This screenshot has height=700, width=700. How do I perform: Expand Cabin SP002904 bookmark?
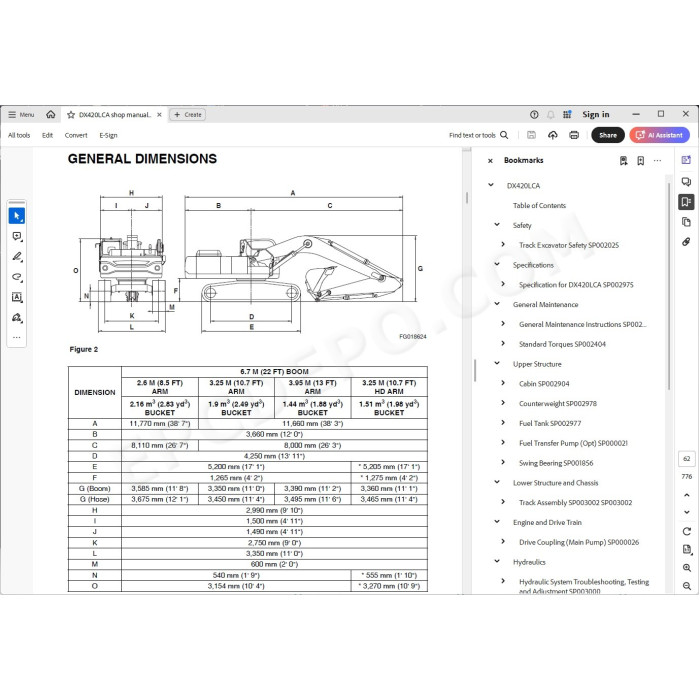point(503,383)
